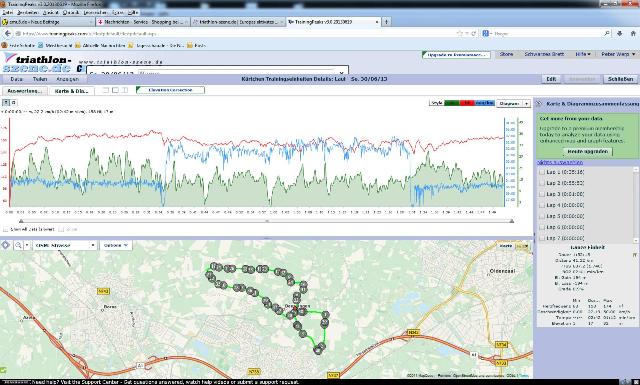
Task: Open the Hilfe dropdown menu
Action: coord(582,54)
